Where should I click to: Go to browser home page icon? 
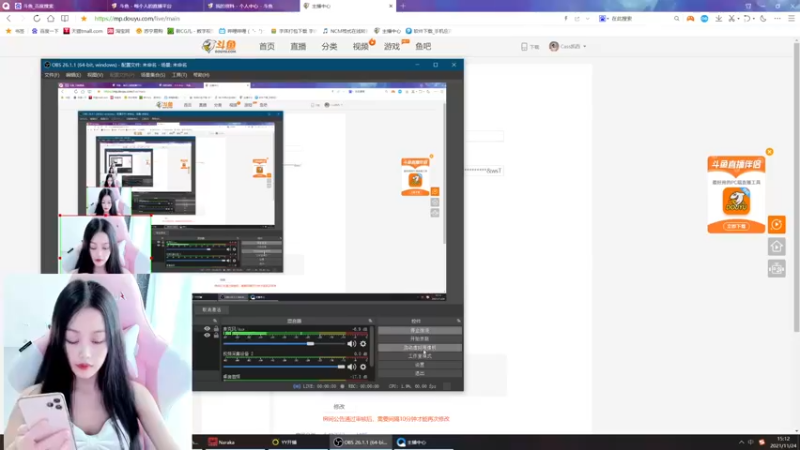pos(51,18)
